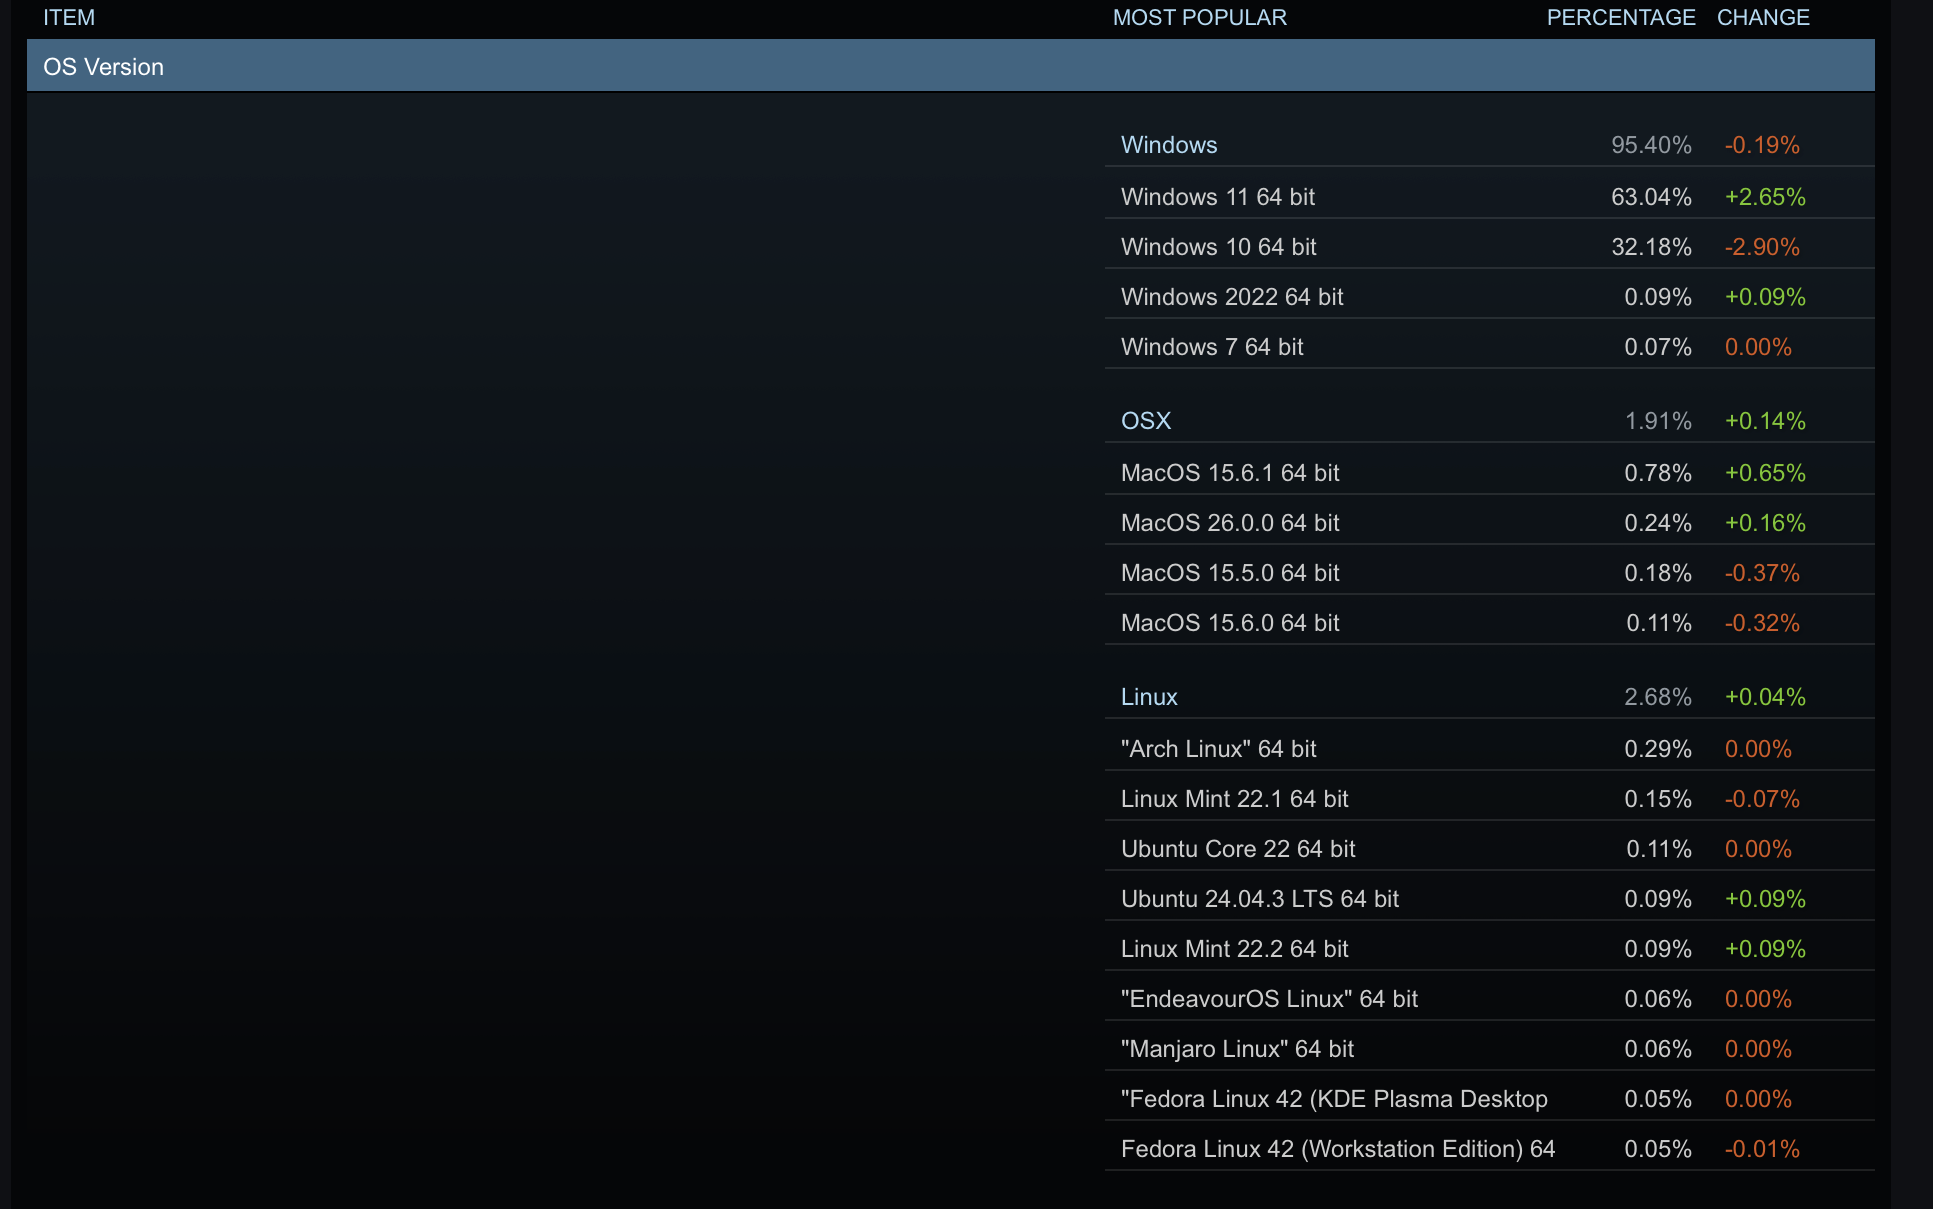
Task: Click the Windows 2022 64 bit entry
Action: [x=1231, y=297]
